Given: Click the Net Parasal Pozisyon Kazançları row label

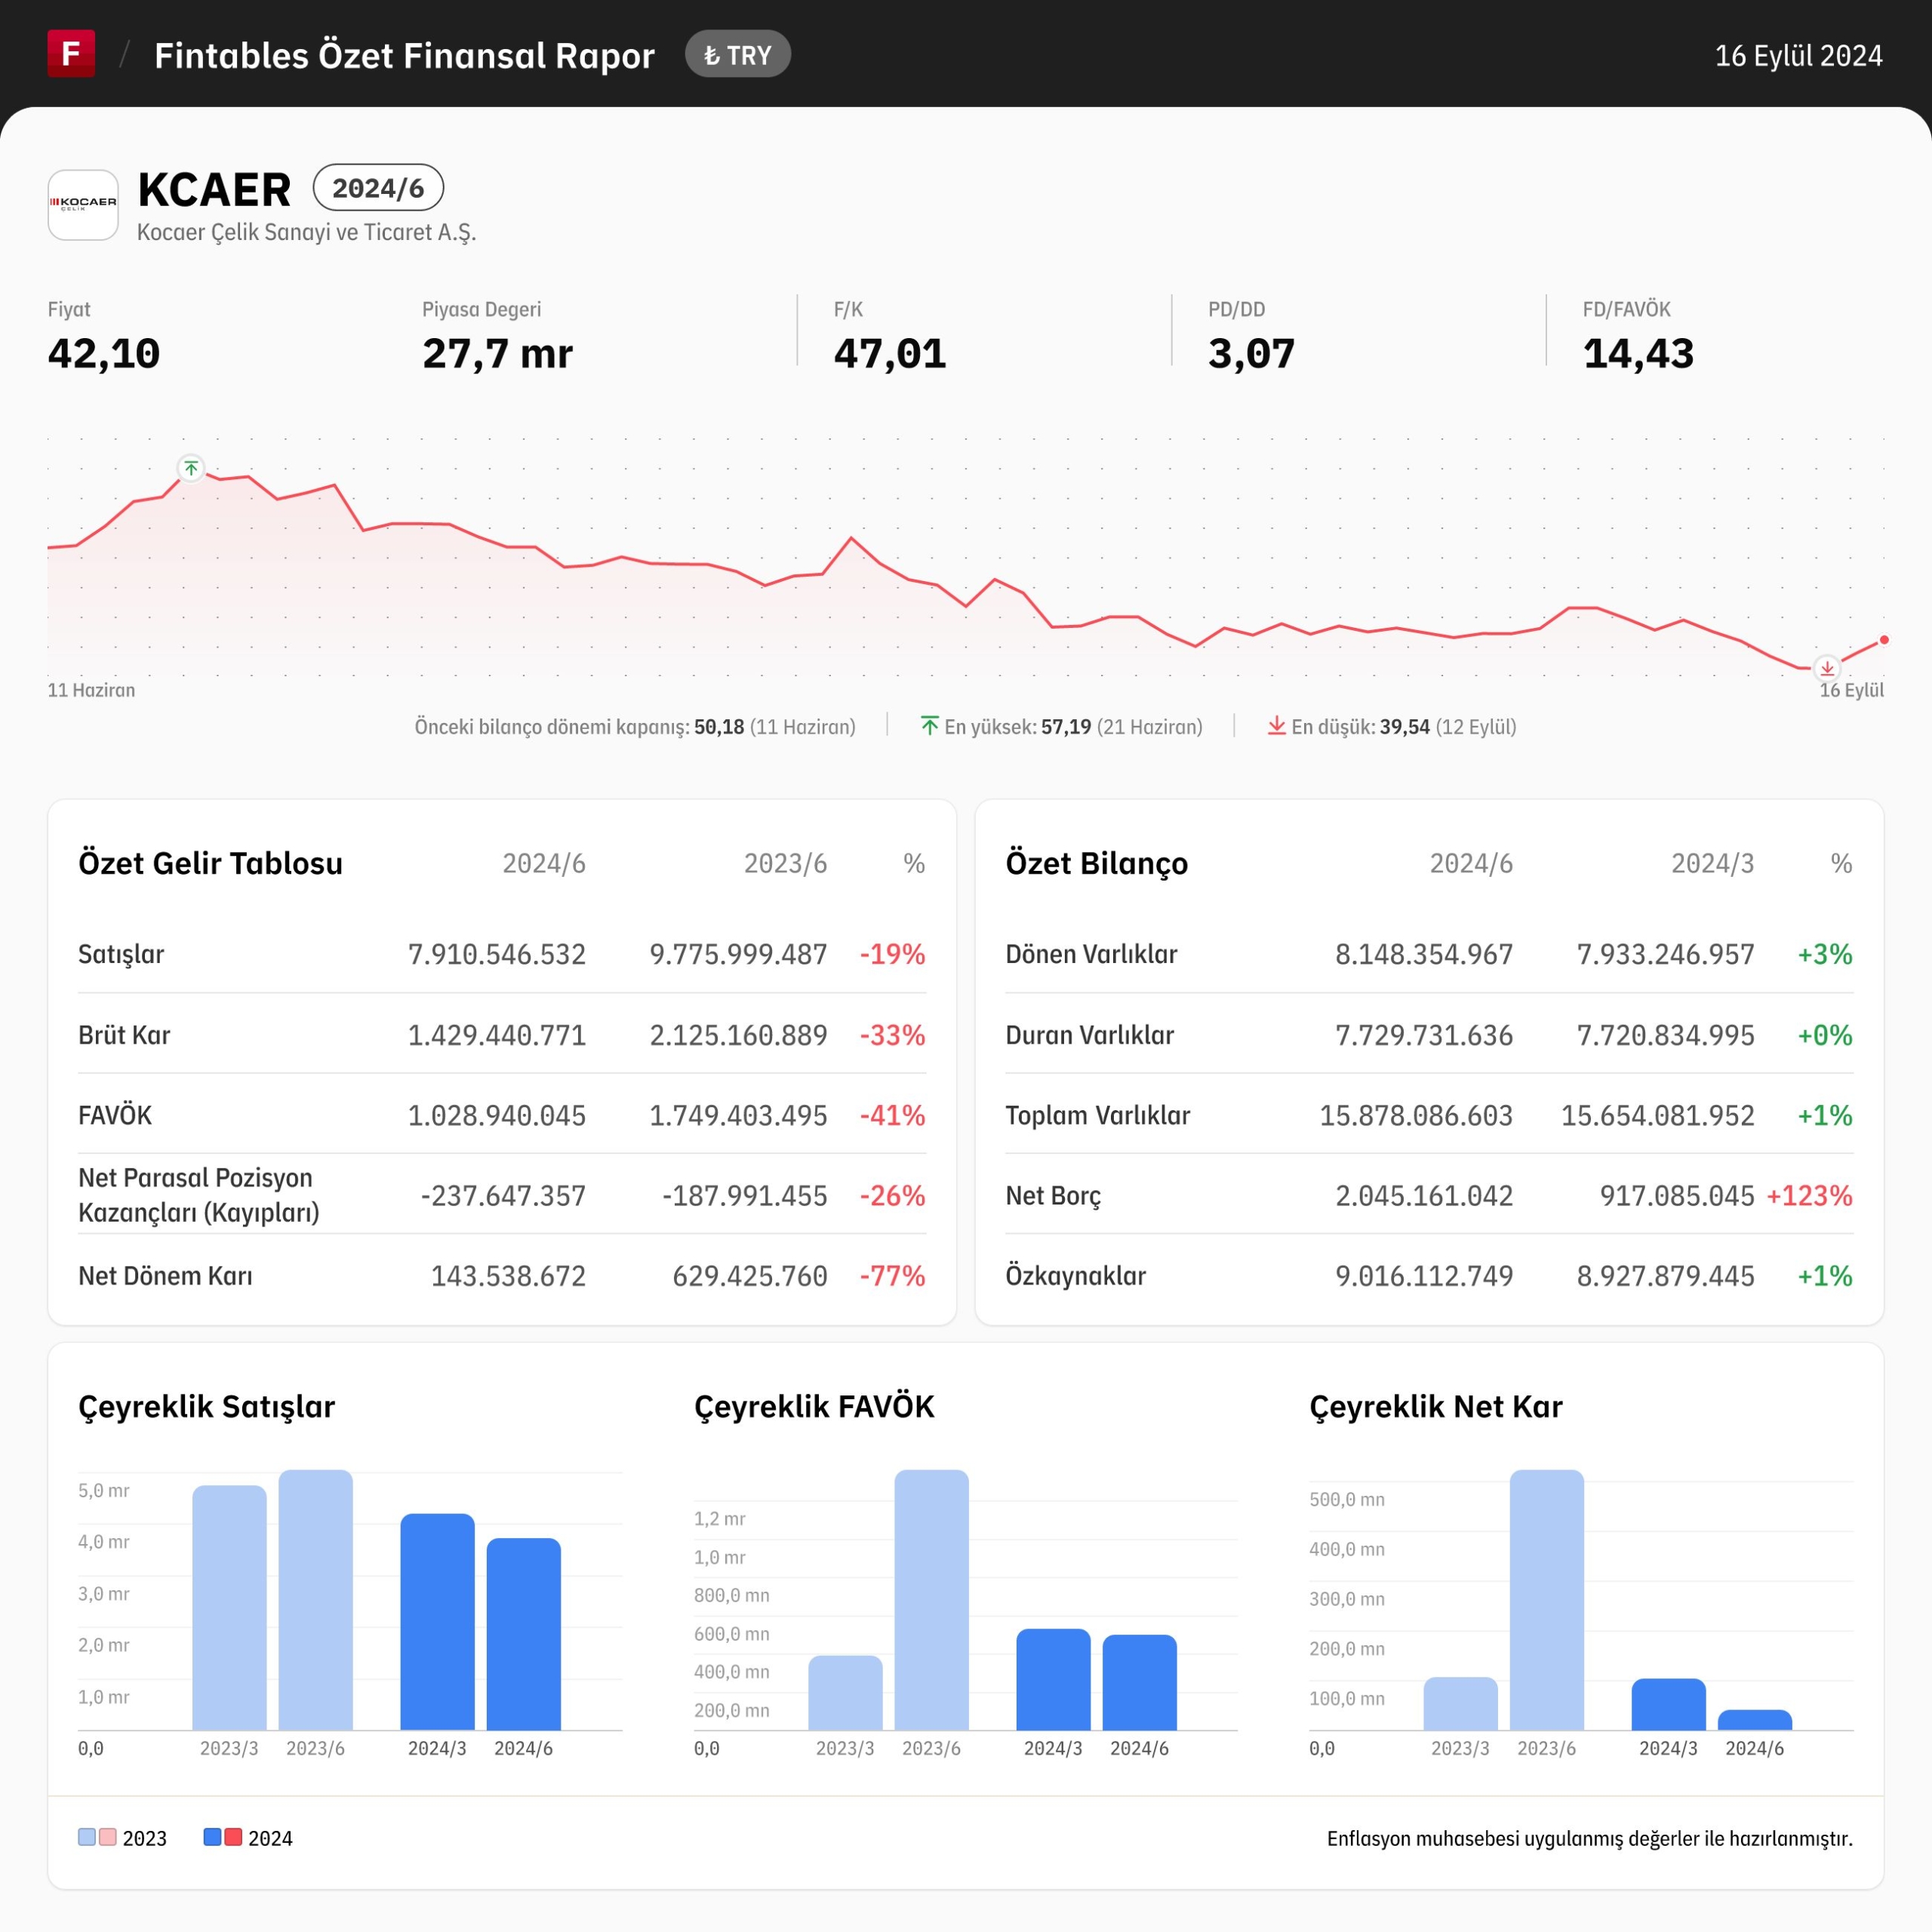Looking at the screenshot, I should [199, 1195].
